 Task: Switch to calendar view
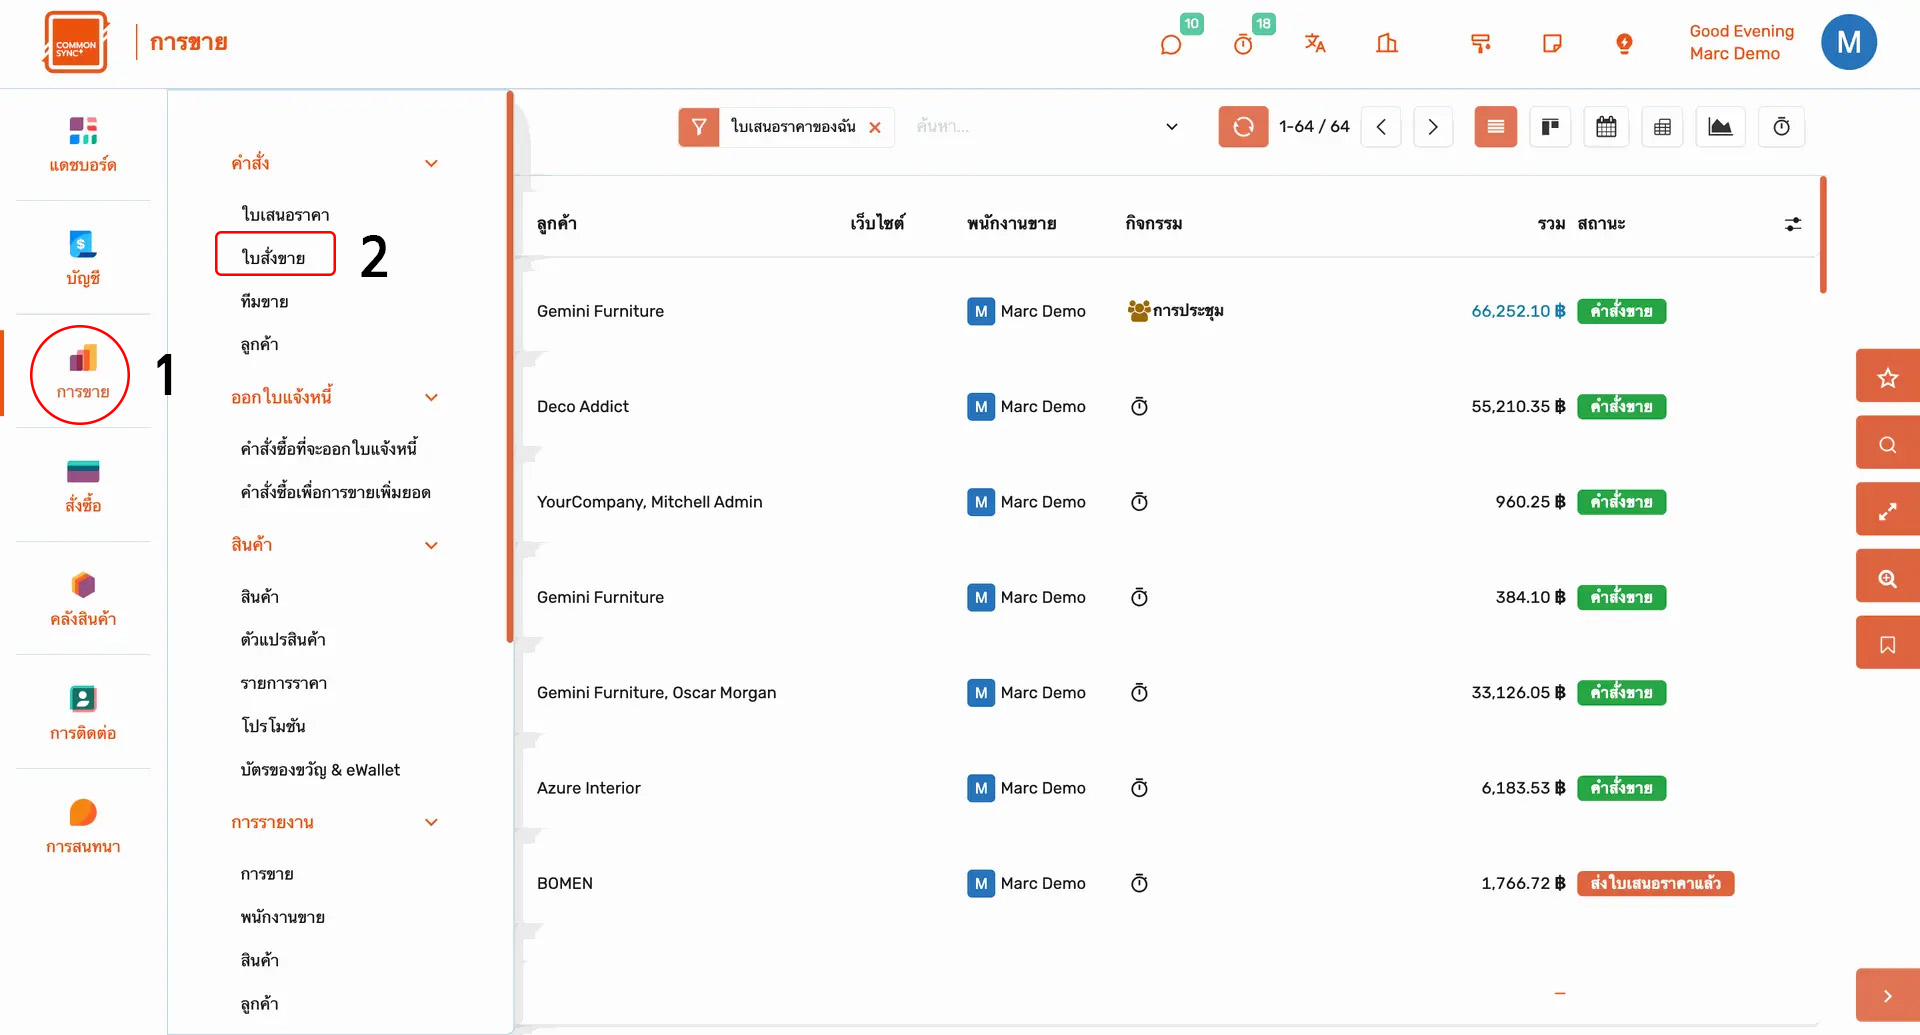[1606, 127]
